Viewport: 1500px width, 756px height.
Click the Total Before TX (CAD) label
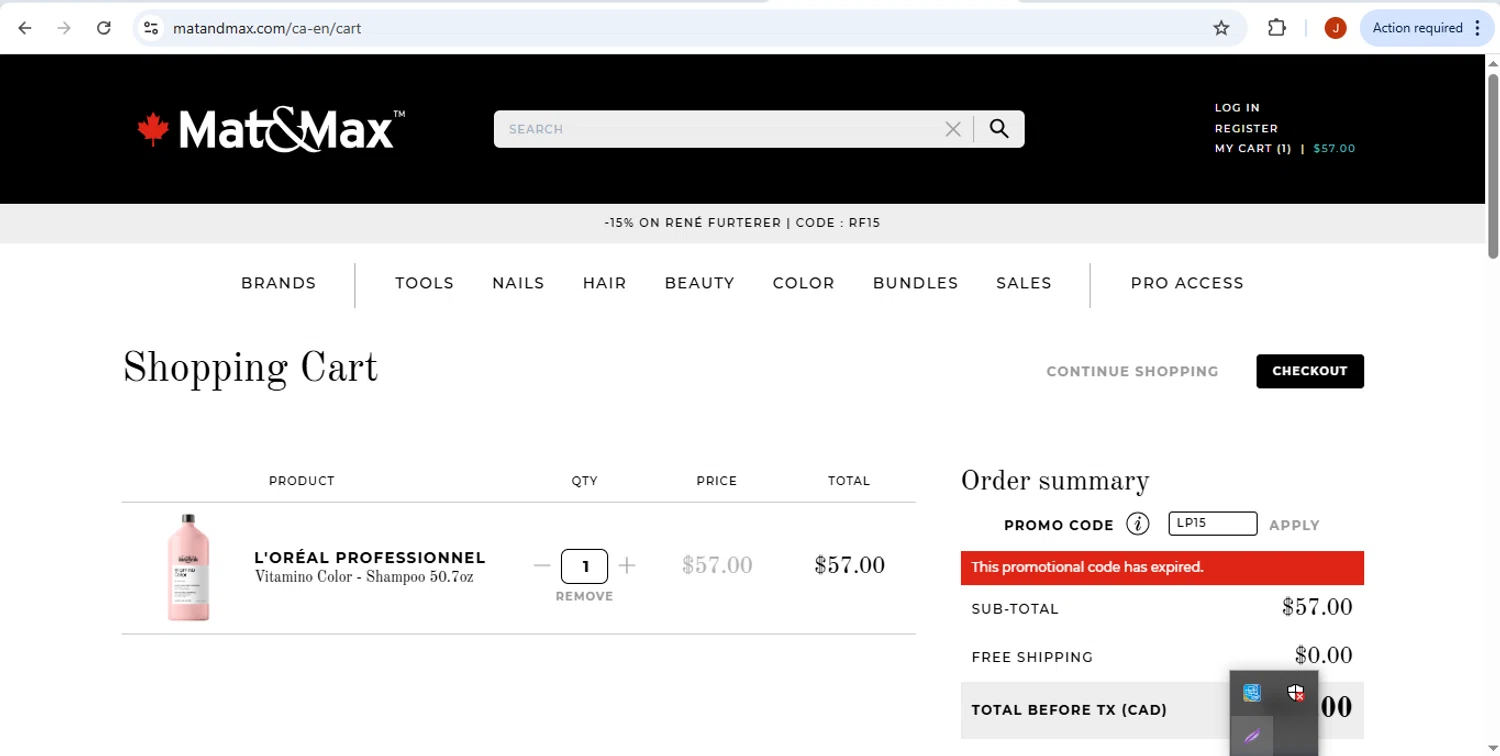(x=1069, y=710)
